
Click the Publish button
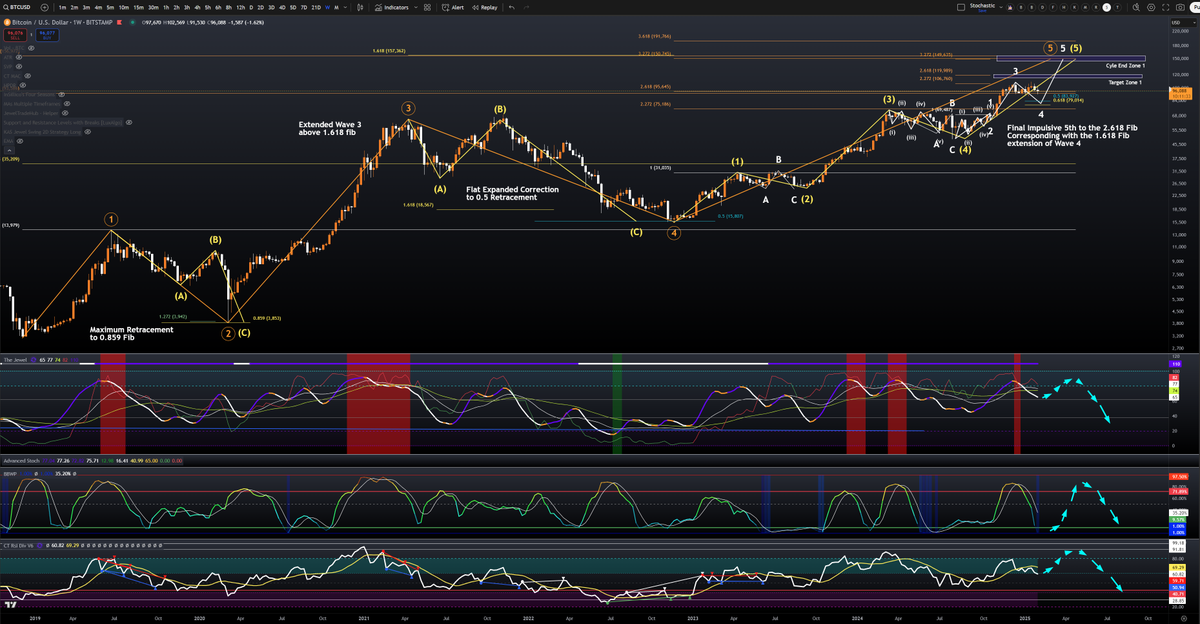click(1195, 7)
